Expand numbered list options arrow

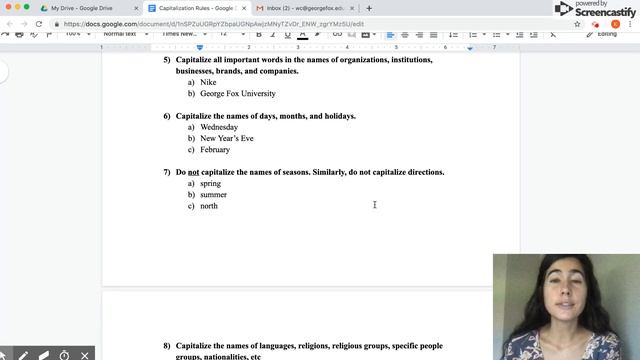(484, 35)
